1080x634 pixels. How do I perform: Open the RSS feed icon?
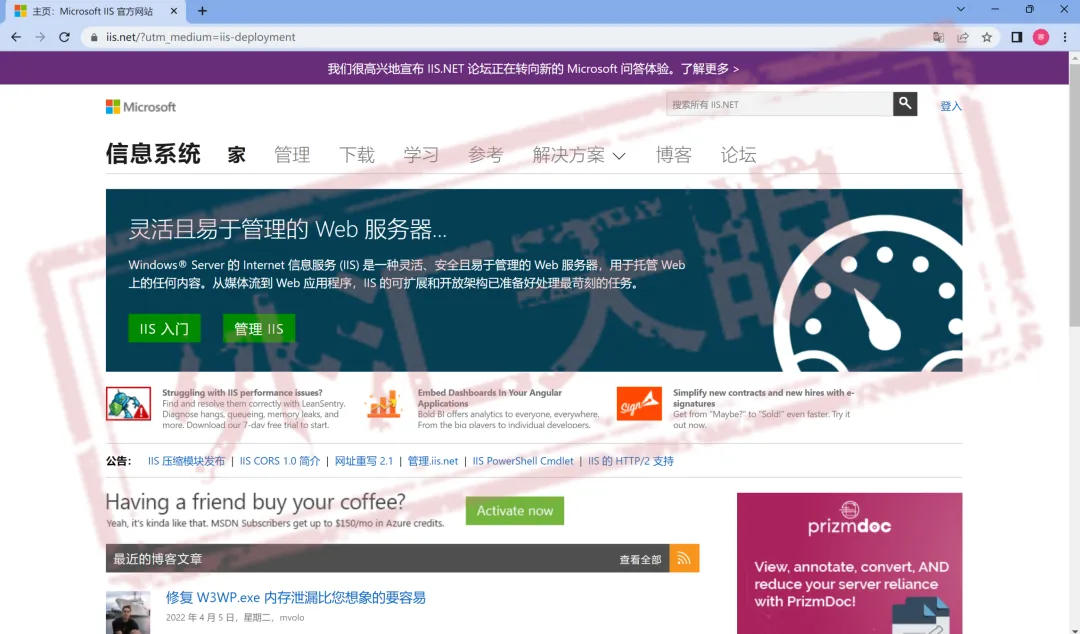point(684,558)
